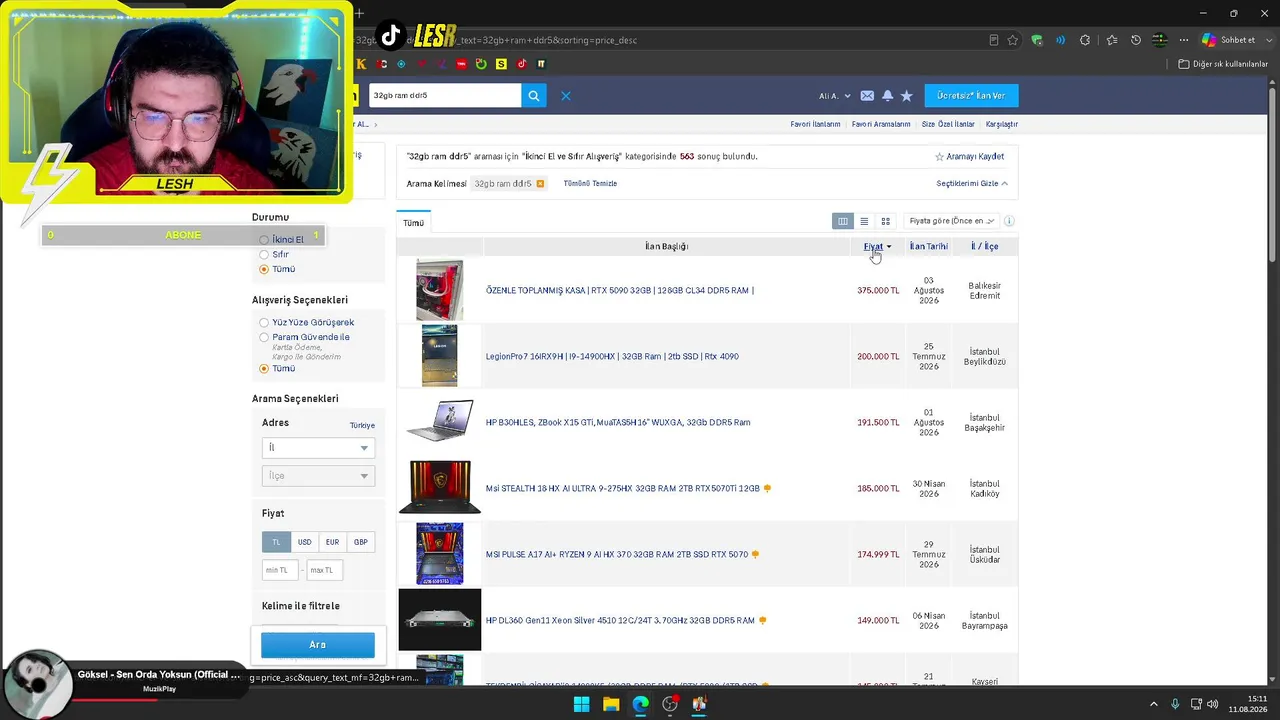Select the 'Tümü' results tab
This screenshot has width=1280, height=720.
[413, 223]
